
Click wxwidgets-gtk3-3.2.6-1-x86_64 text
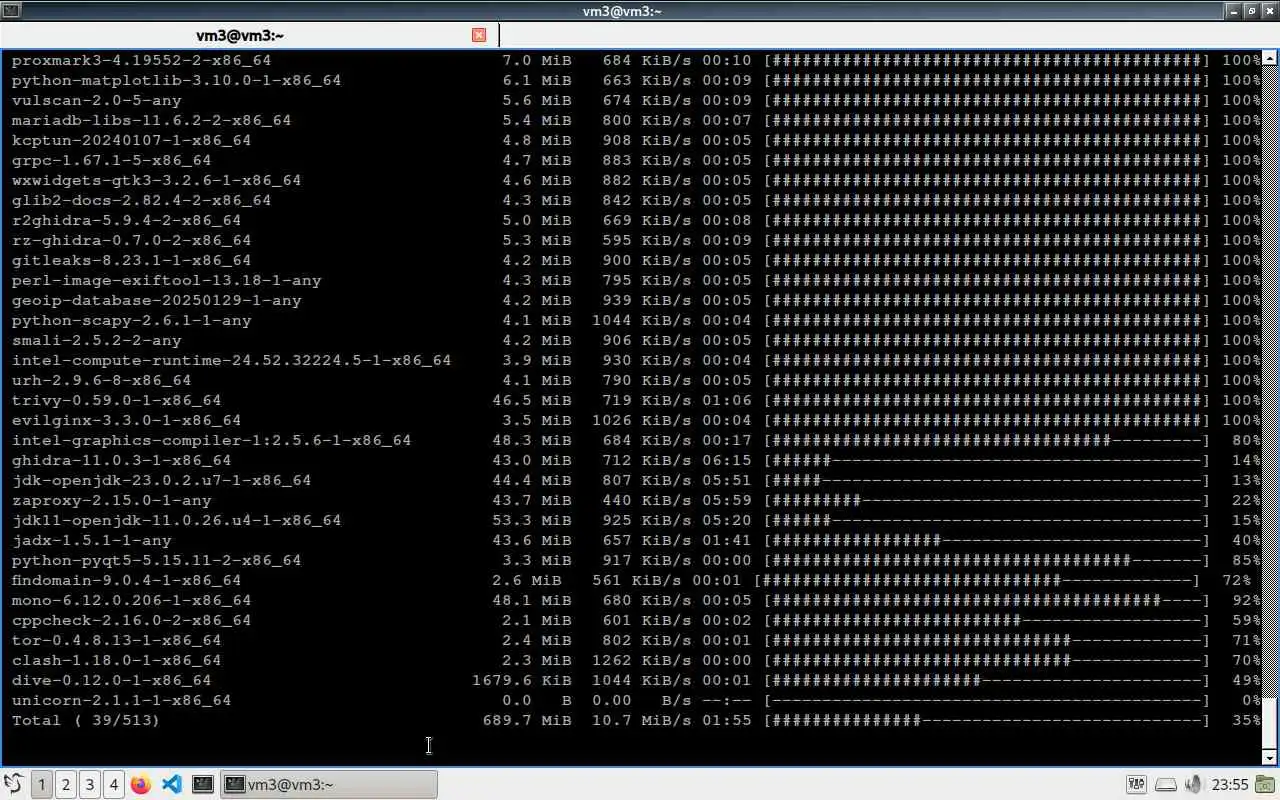click(x=156, y=180)
